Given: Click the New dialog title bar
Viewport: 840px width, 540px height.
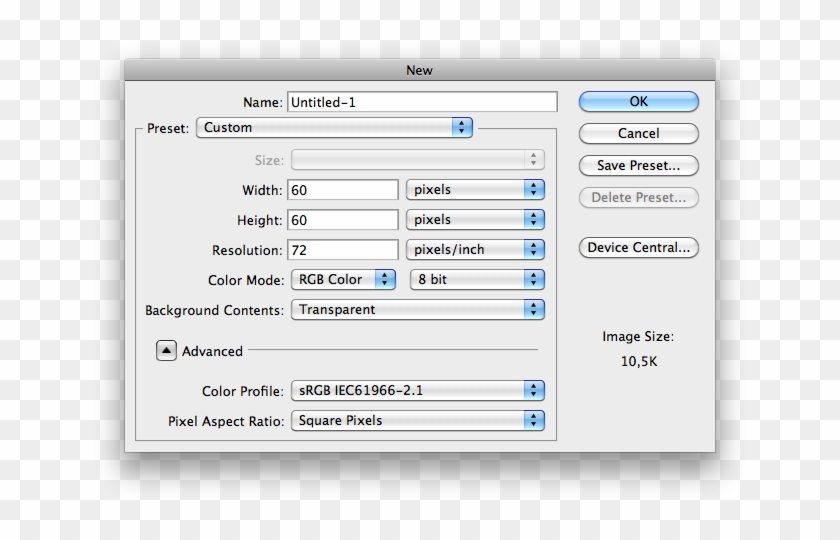Looking at the screenshot, I should 419,70.
